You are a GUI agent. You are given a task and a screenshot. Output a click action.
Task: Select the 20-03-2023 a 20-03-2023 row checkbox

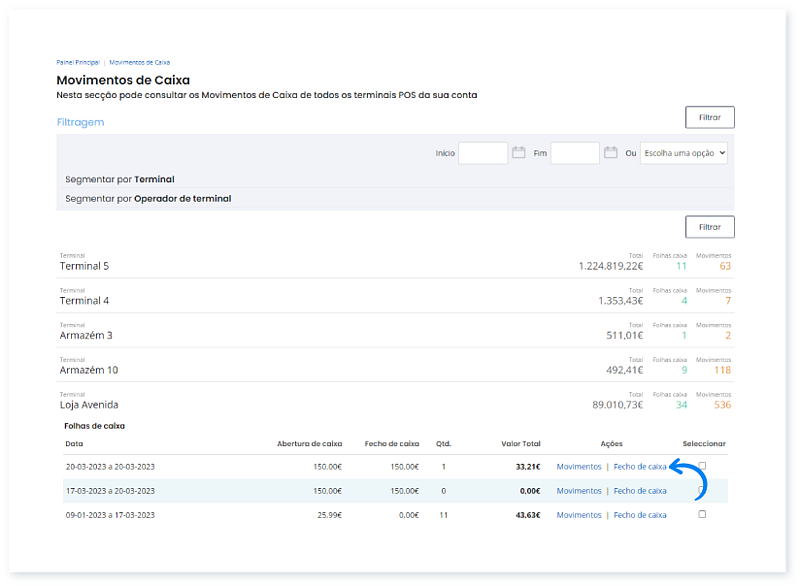(702, 466)
